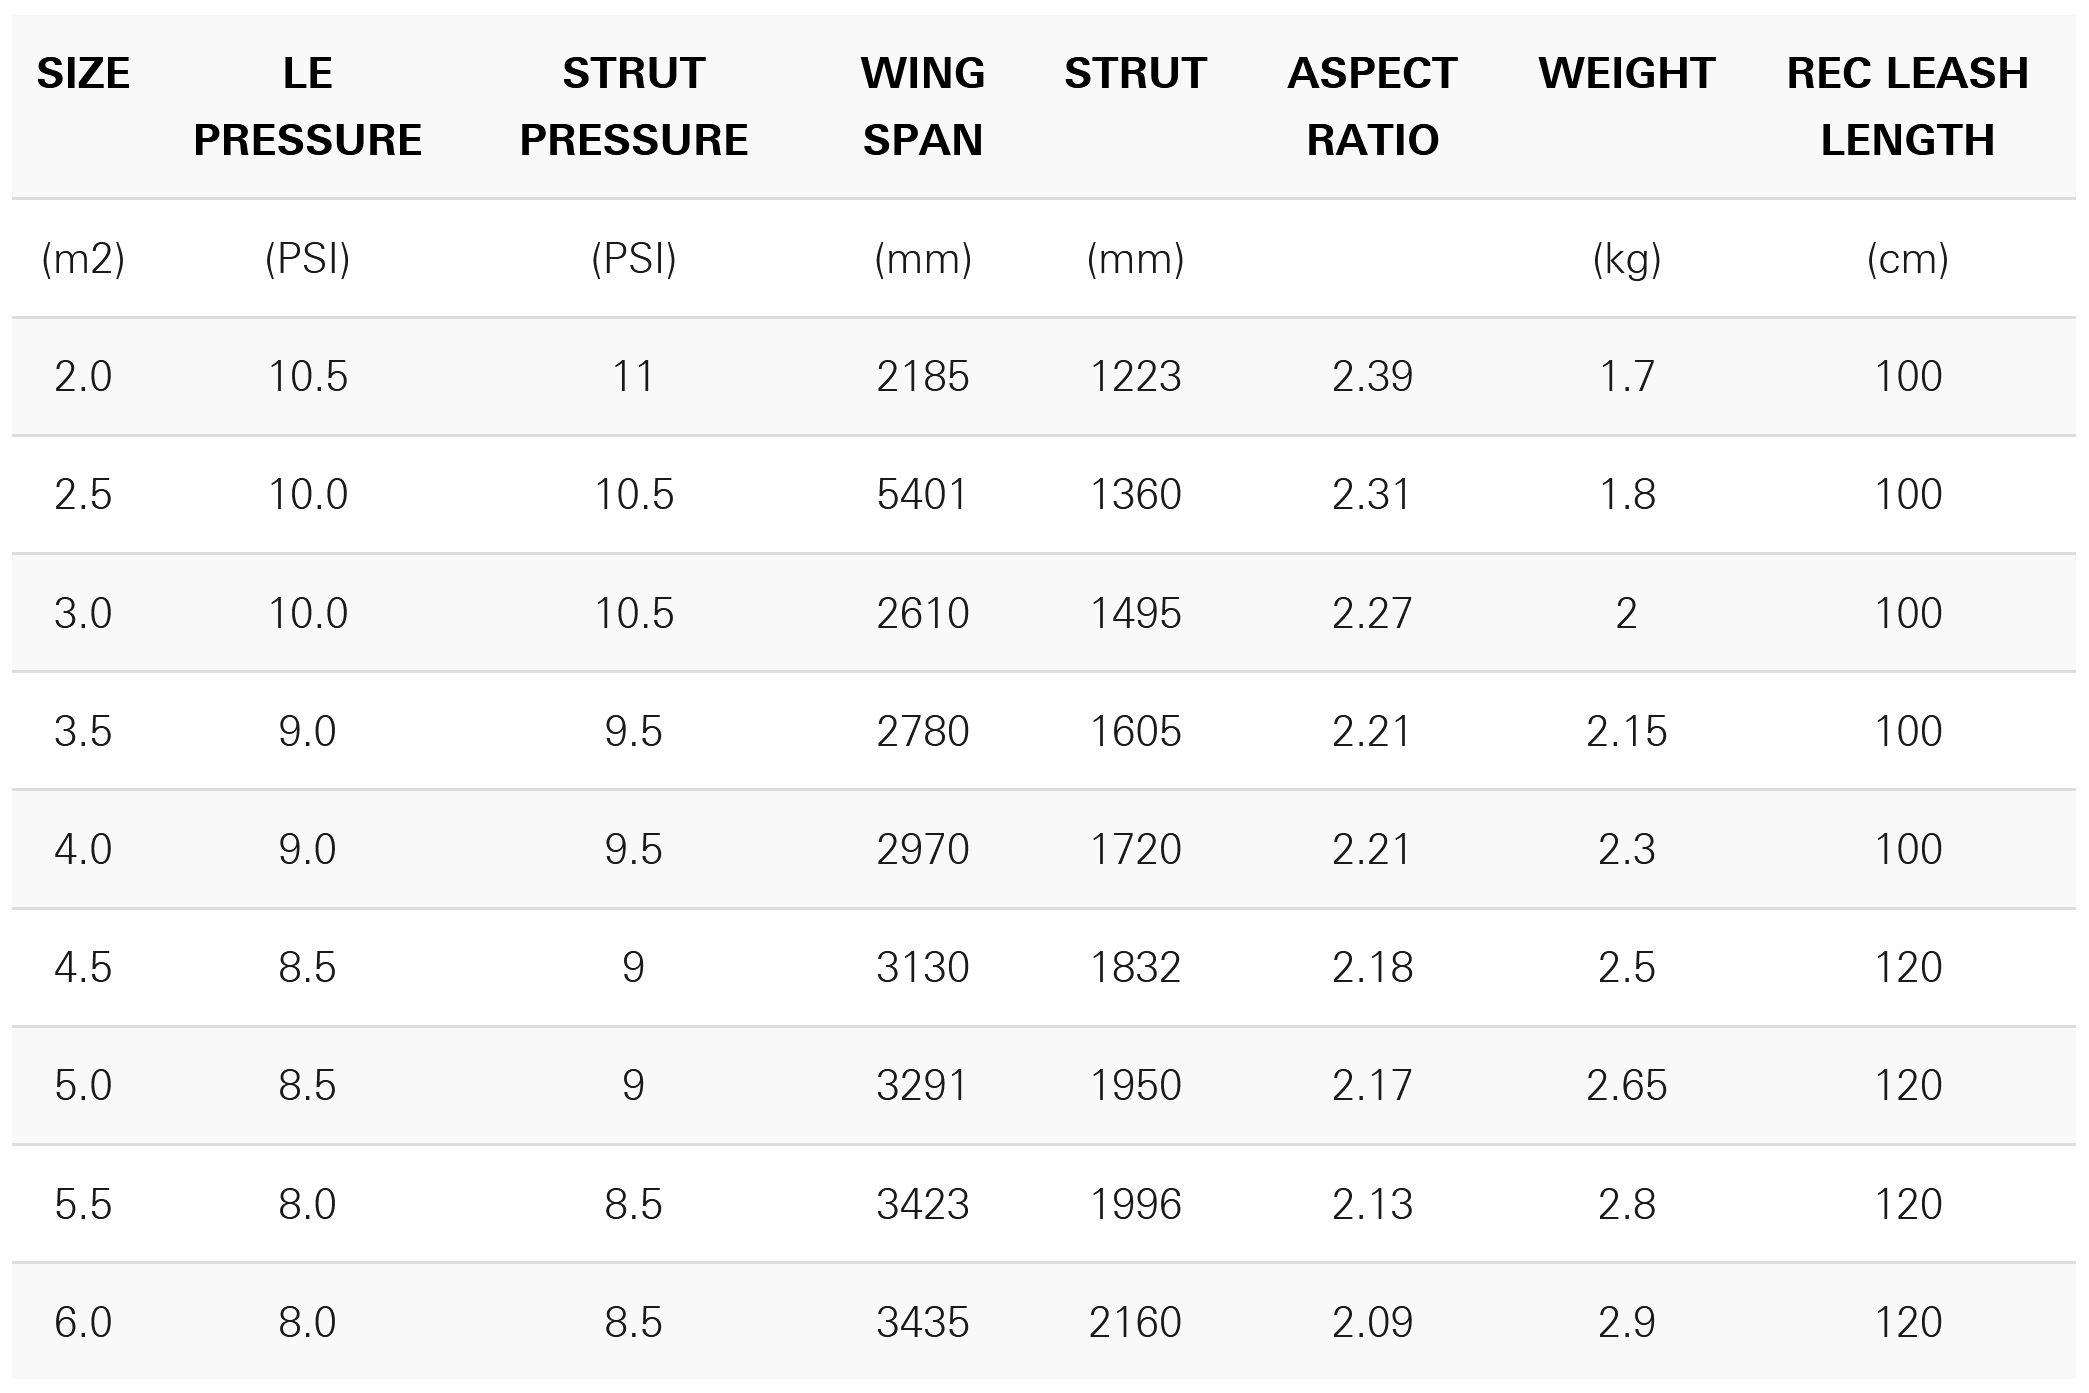Click strut length value 1223
This screenshot has width=2089, height=1393.
pos(1135,377)
